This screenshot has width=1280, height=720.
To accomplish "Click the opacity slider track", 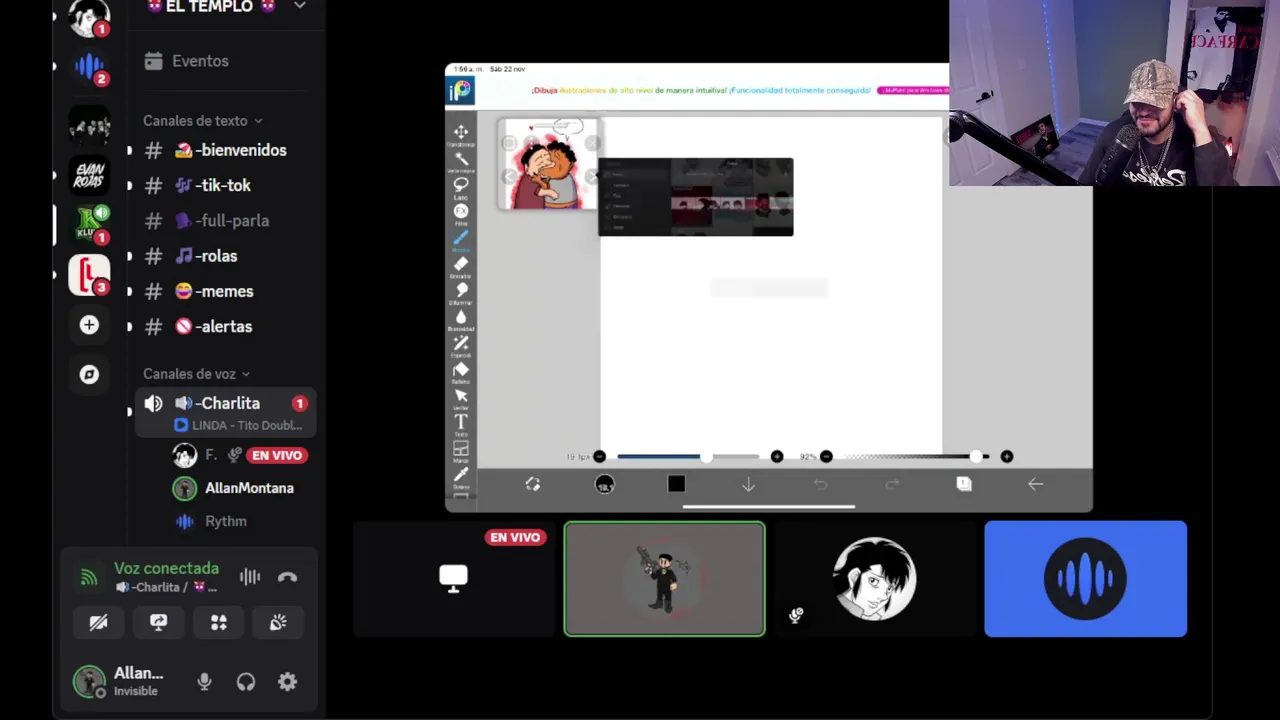I will tap(916, 457).
